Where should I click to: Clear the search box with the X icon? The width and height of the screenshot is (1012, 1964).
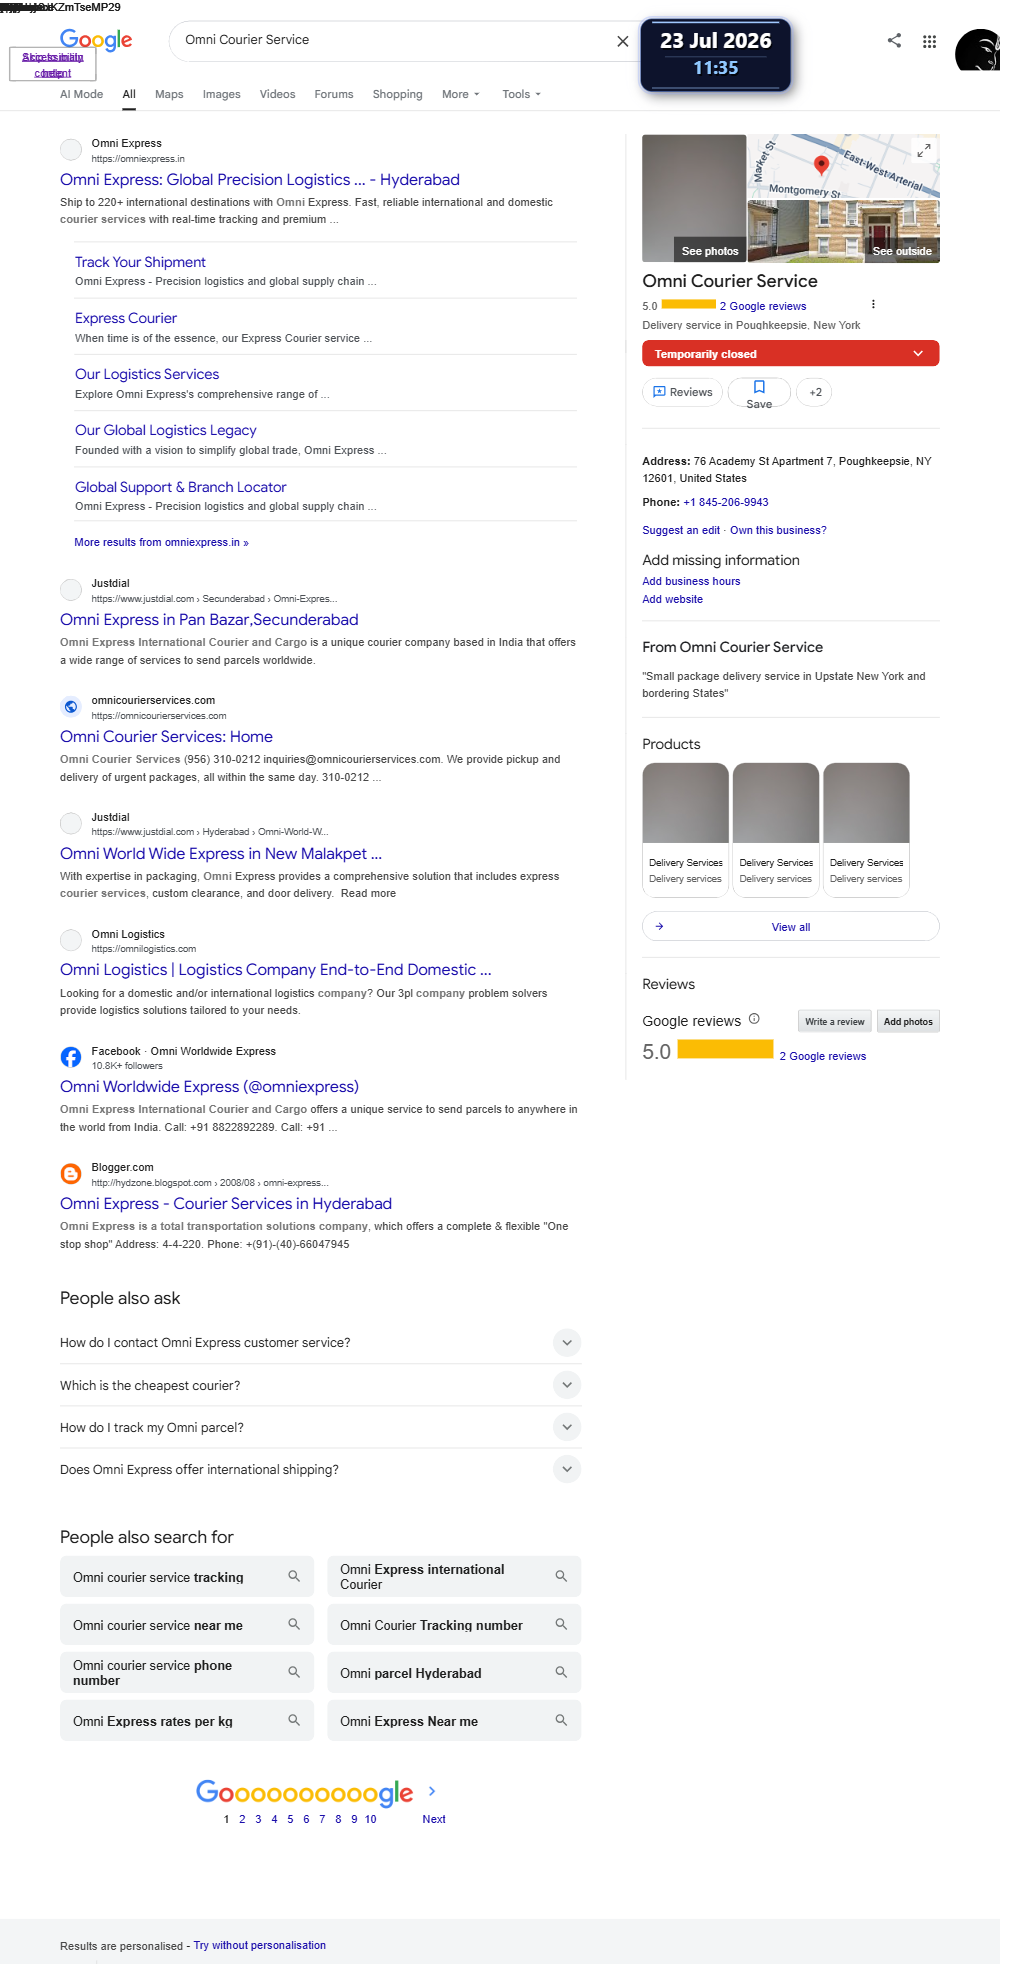coord(623,41)
